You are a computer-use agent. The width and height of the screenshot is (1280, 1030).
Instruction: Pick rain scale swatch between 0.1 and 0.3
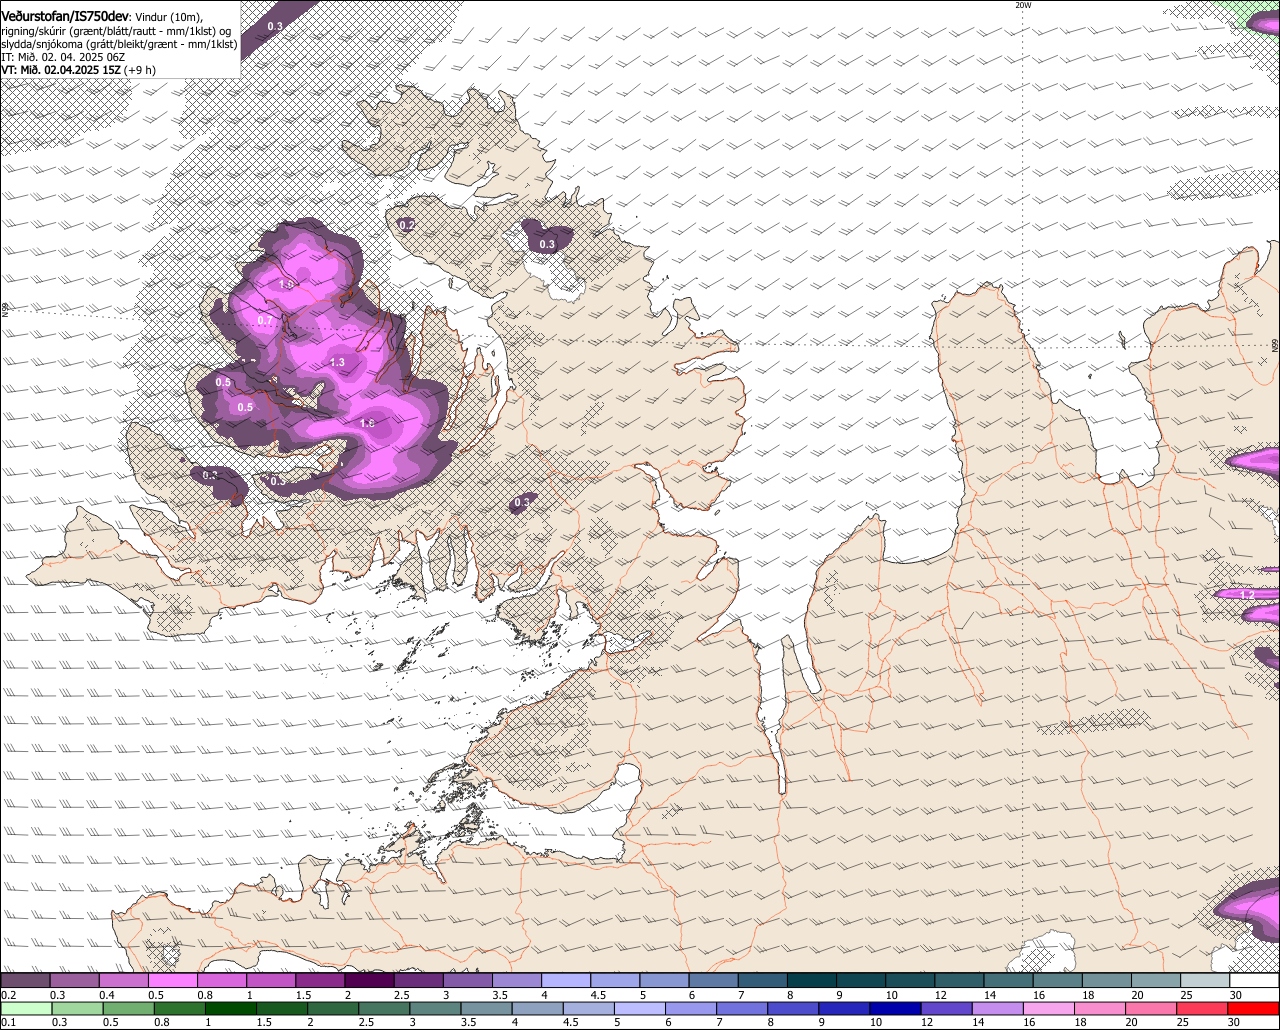26,1008
